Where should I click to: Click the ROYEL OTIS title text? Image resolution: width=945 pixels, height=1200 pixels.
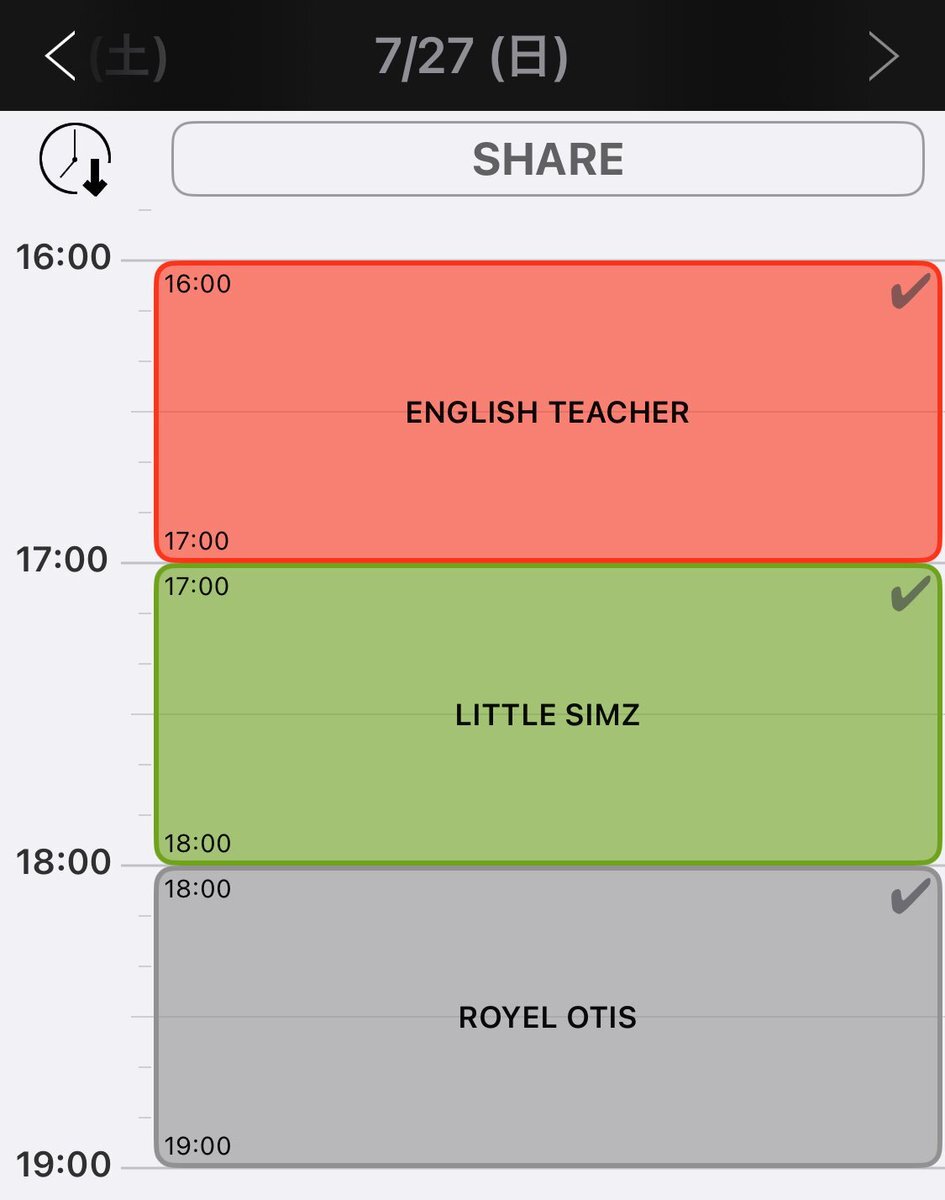(x=548, y=1017)
